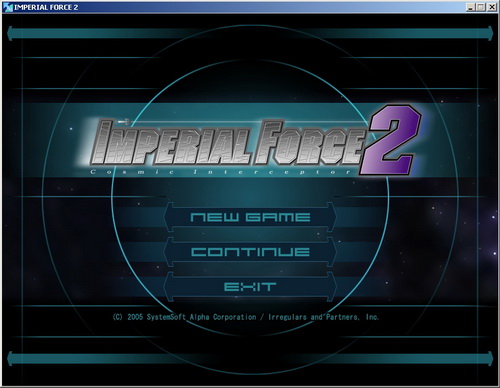500x388 pixels.
Task: Click the SystemSoft Alpha Corporation copyright text
Action: (202, 317)
